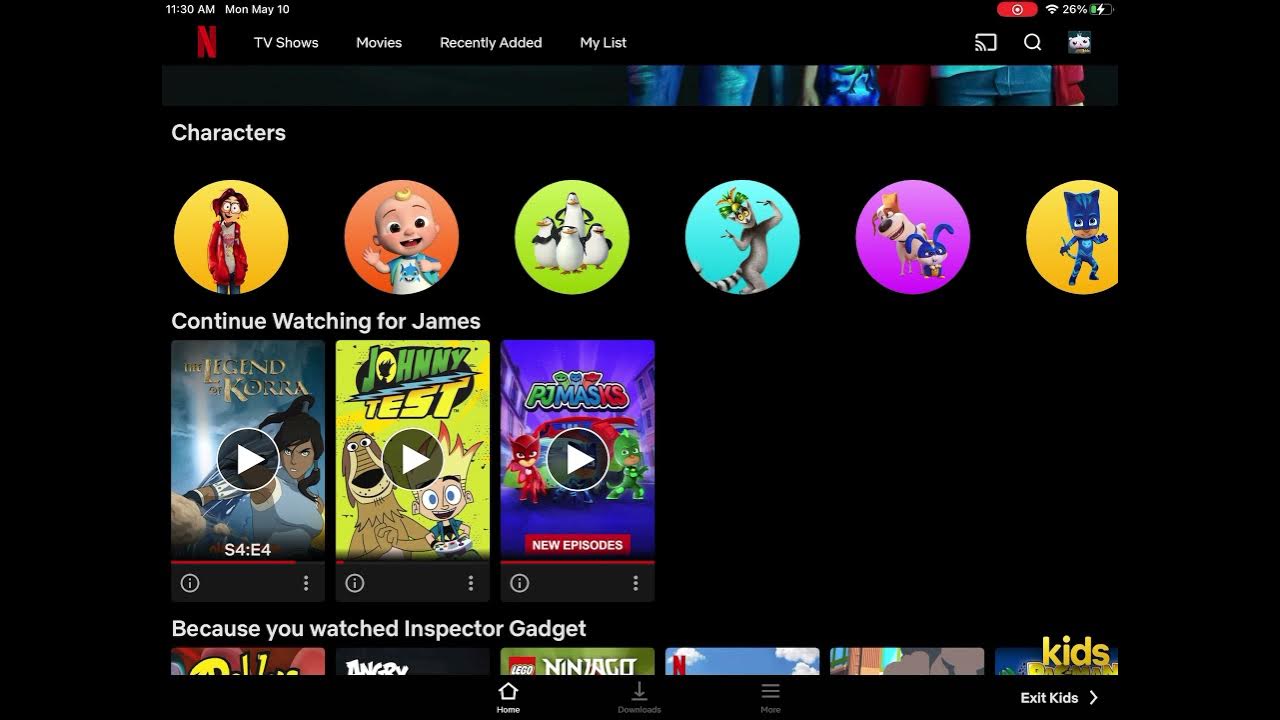Show info for PJ Masks
The height and width of the screenshot is (720, 1280).
point(520,583)
